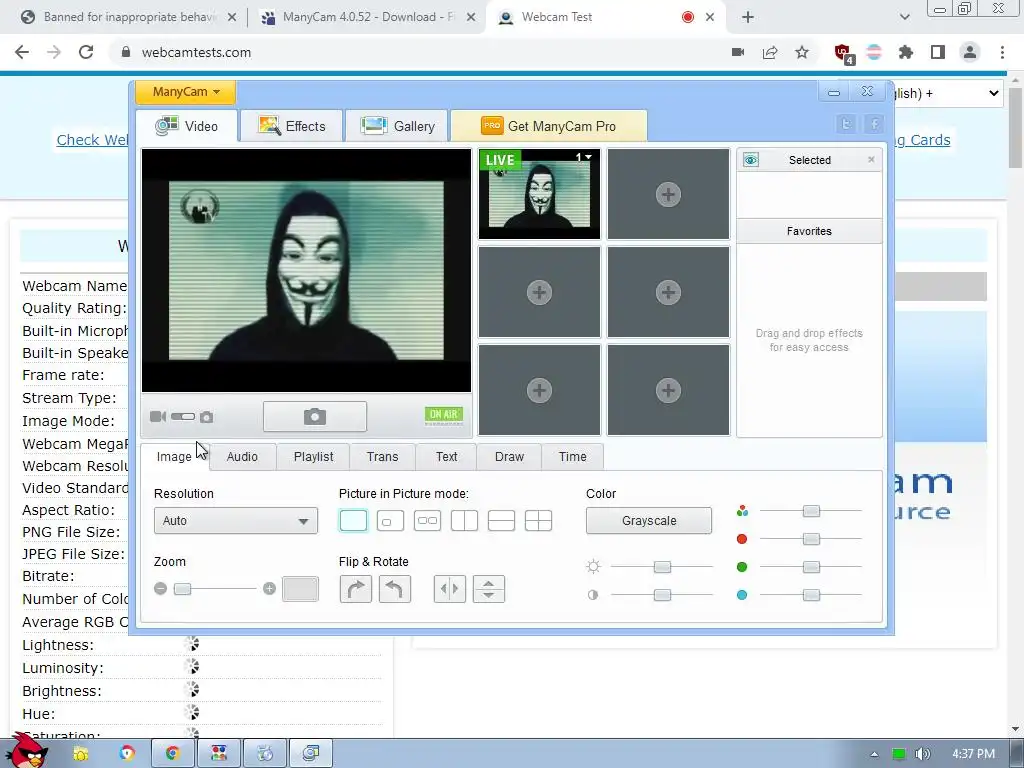Click the zoom in plus icon
The height and width of the screenshot is (768, 1024).
coord(269,588)
